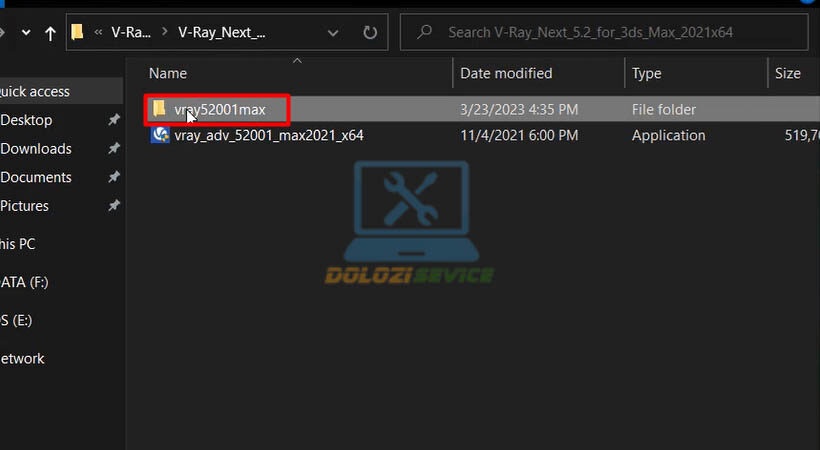Expand the address bar history dropdown
The image size is (820, 450).
(x=333, y=33)
